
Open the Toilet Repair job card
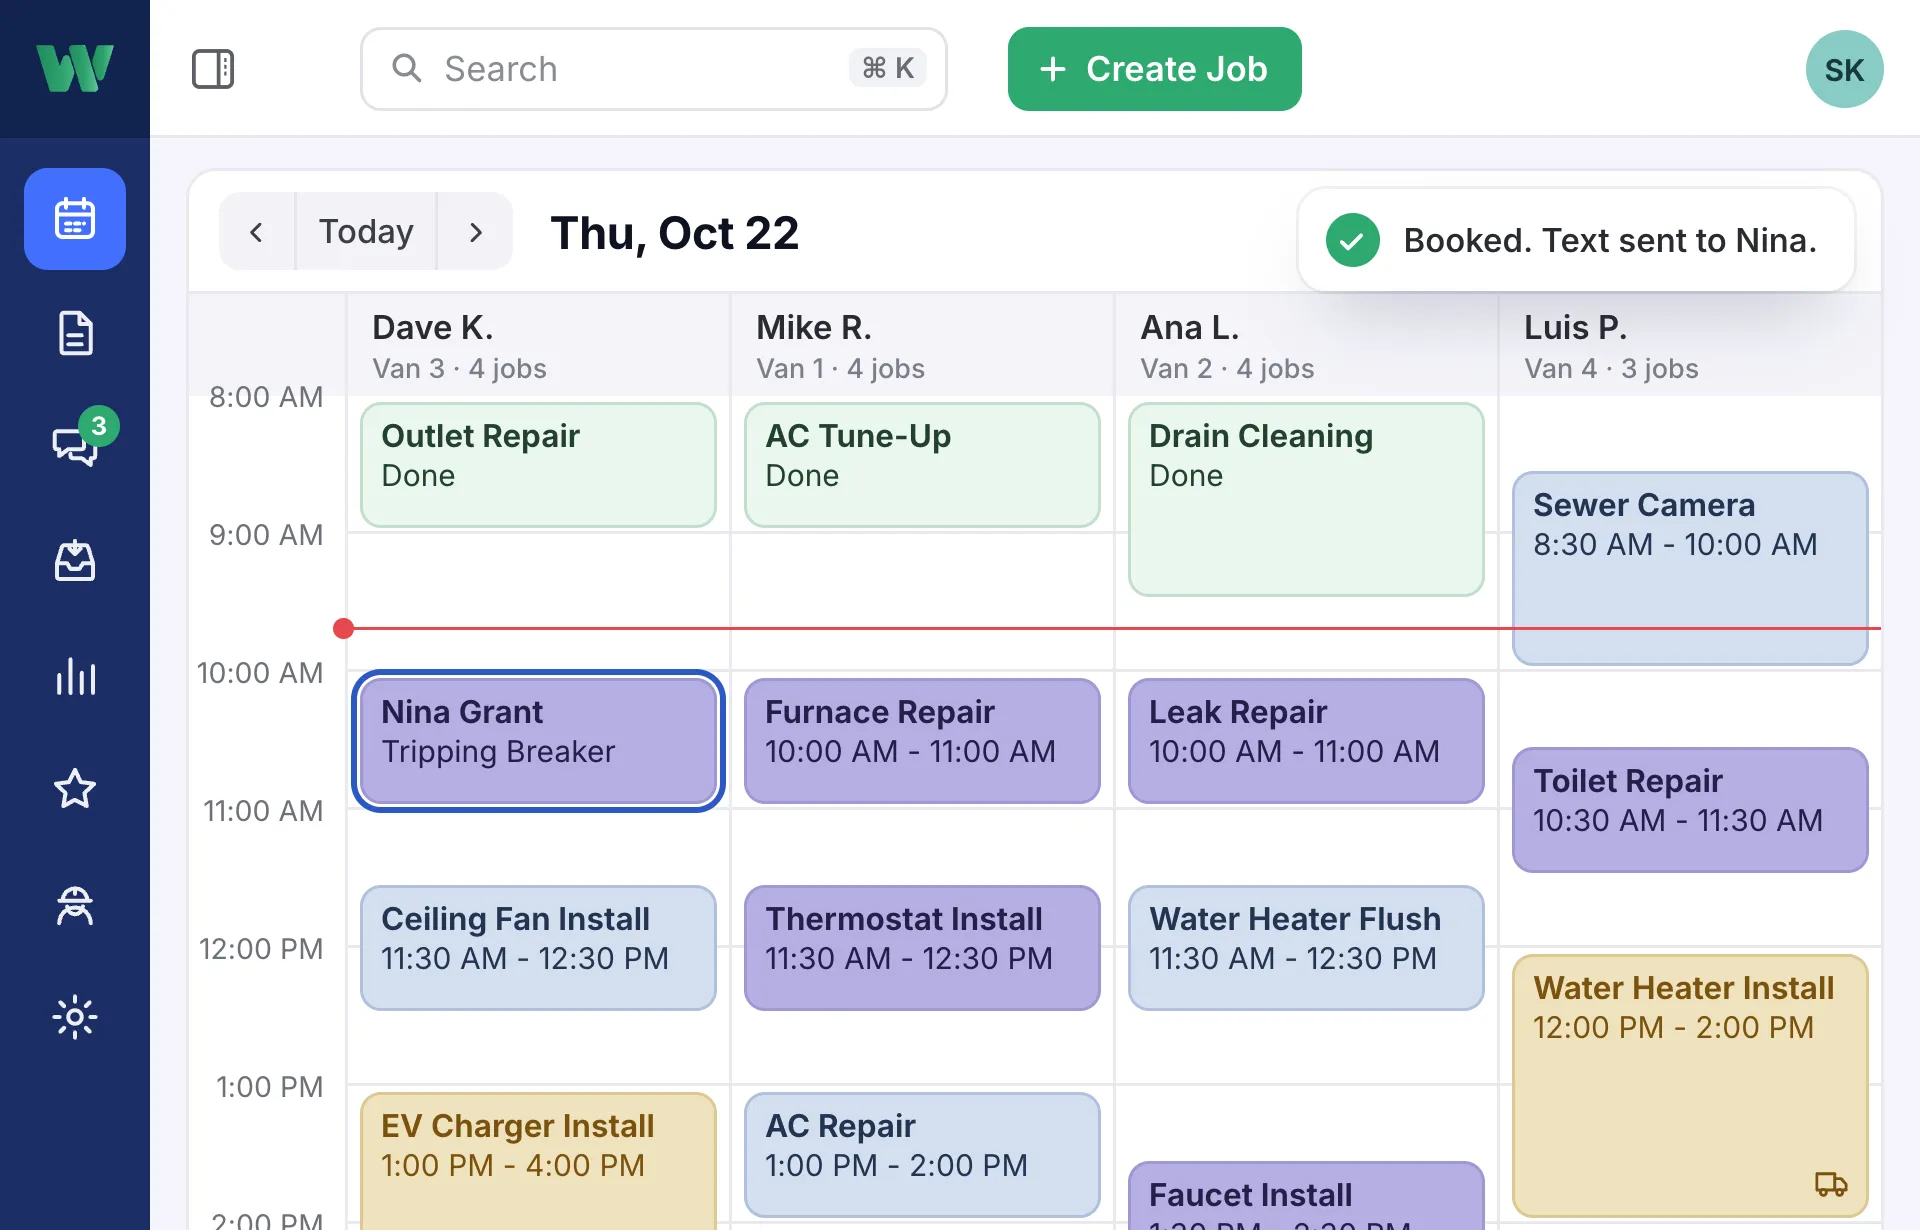coord(1690,810)
